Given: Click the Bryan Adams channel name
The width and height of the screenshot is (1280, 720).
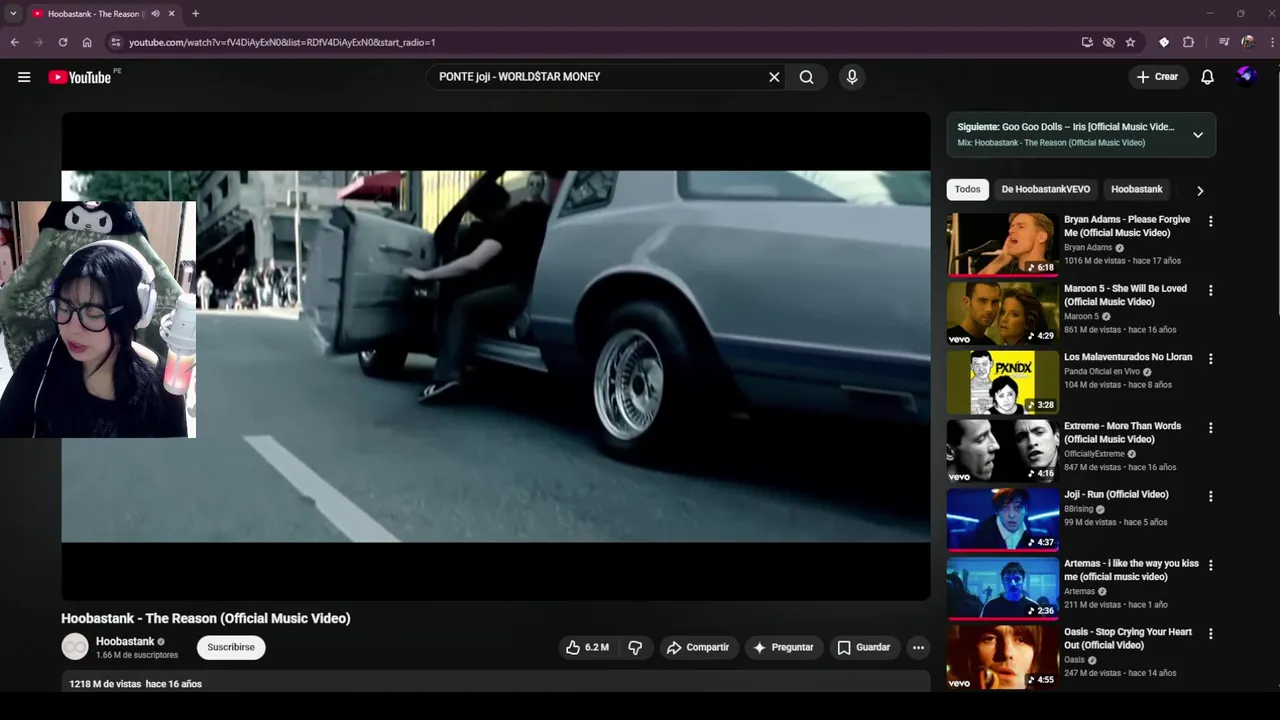Looking at the screenshot, I should pyautogui.click(x=1088, y=247).
